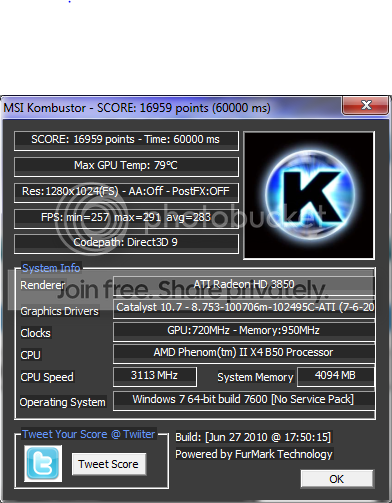392x503 pixels.
Task: Click the 4094 MB system memory field
Action: point(335,377)
